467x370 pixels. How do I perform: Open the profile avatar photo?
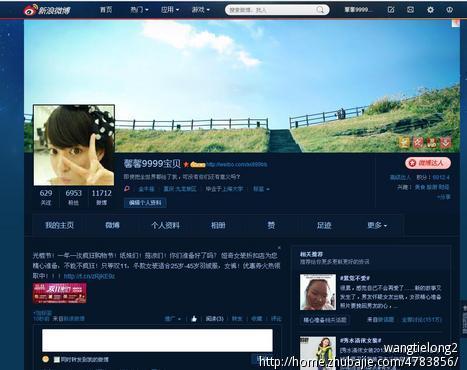tap(74, 145)
